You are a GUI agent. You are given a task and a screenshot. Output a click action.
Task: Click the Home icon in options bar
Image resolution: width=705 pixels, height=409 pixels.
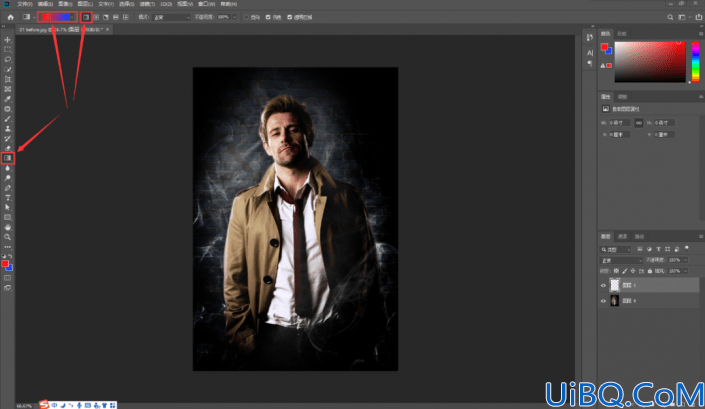click(x=10, y=17)
